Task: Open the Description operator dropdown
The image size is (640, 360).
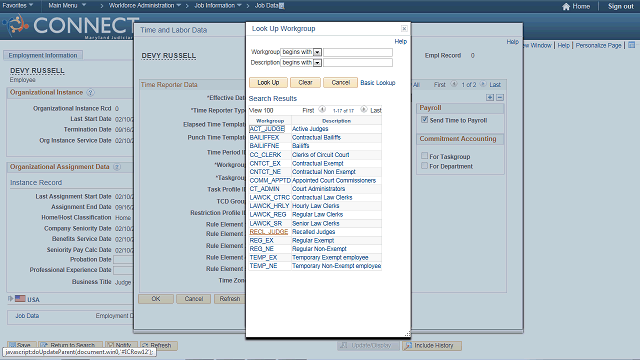Action: (317, 63)
